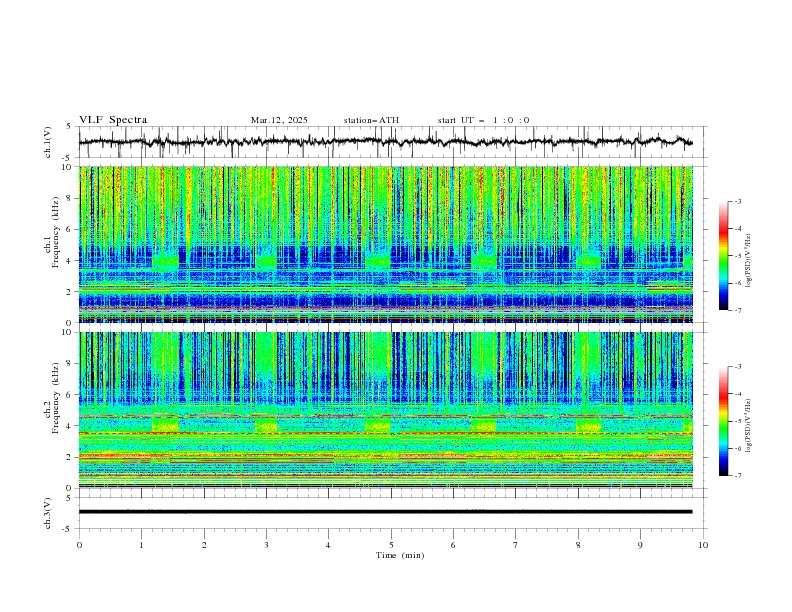Viewport: 792px width, 612px height.
Task: Click the '5' tick on the time axis
Action: [391, 545]
